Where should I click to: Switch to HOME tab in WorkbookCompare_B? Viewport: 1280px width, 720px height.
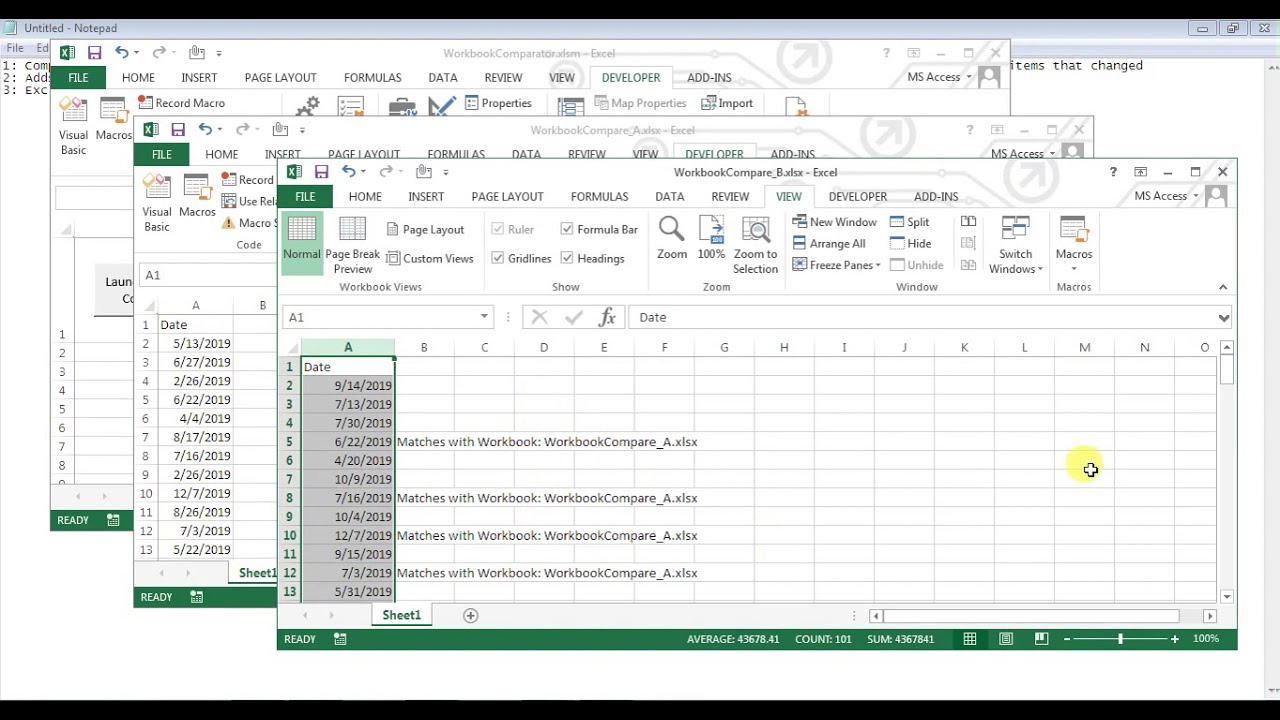point(365,197)
